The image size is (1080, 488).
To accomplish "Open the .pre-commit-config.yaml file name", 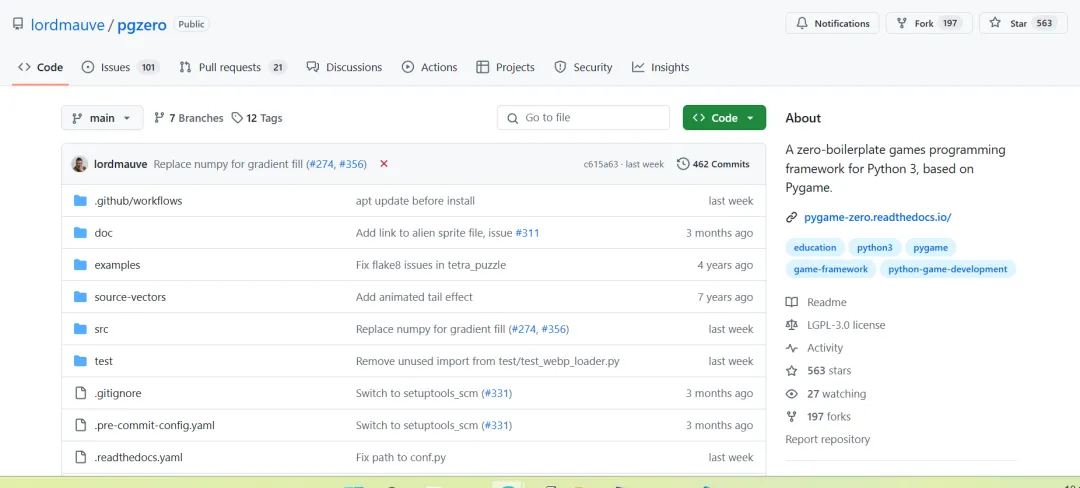I will (x=154, y=425).
